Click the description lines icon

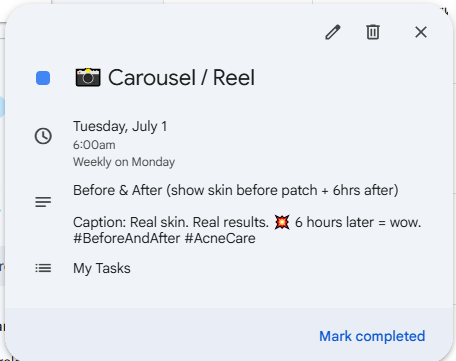pos(43,202)
